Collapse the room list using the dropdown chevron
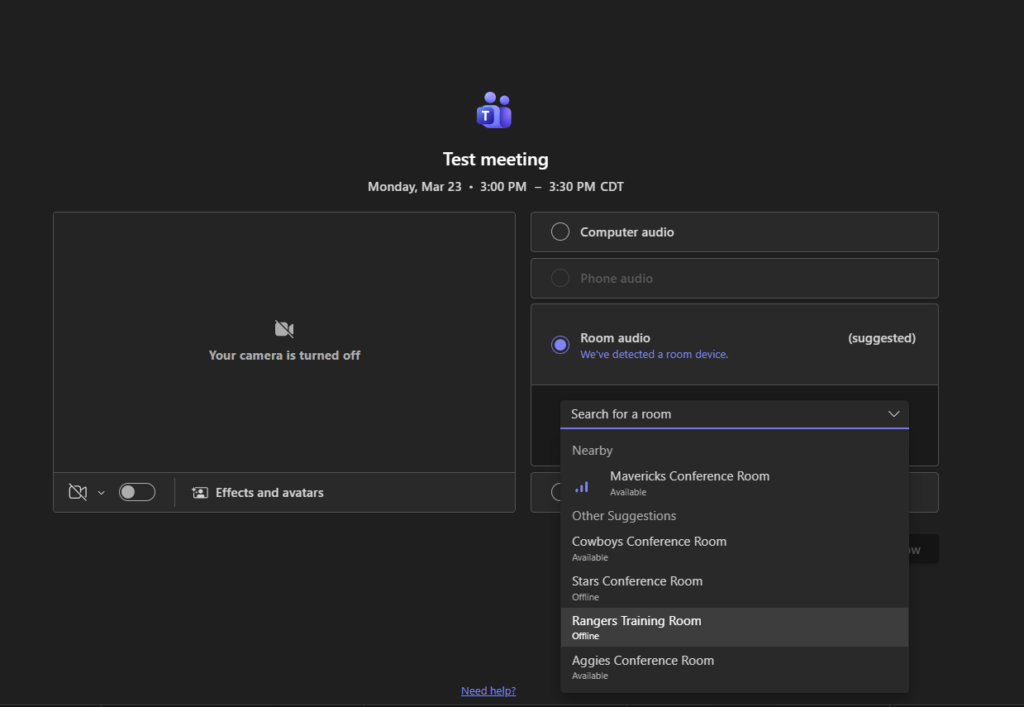Viewport: 1024px width, 707px height. pos(893,414)
